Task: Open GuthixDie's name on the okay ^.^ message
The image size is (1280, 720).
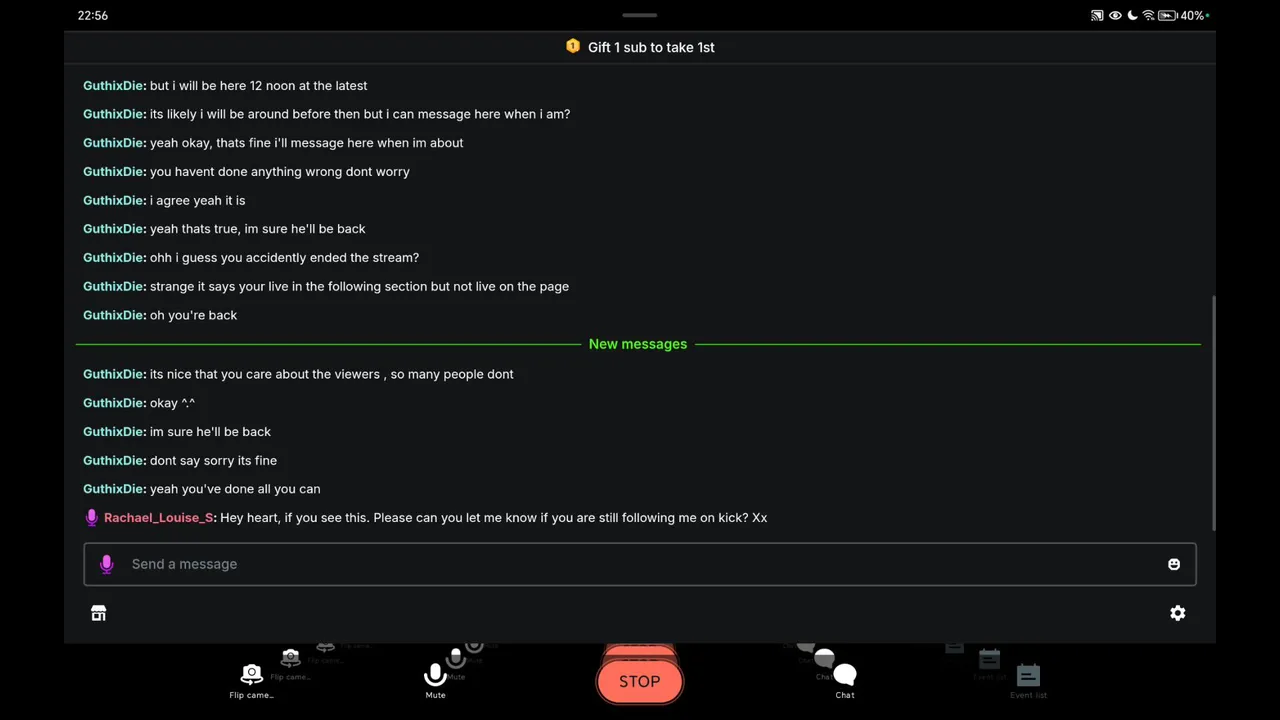Action: [x=115, y=403]
